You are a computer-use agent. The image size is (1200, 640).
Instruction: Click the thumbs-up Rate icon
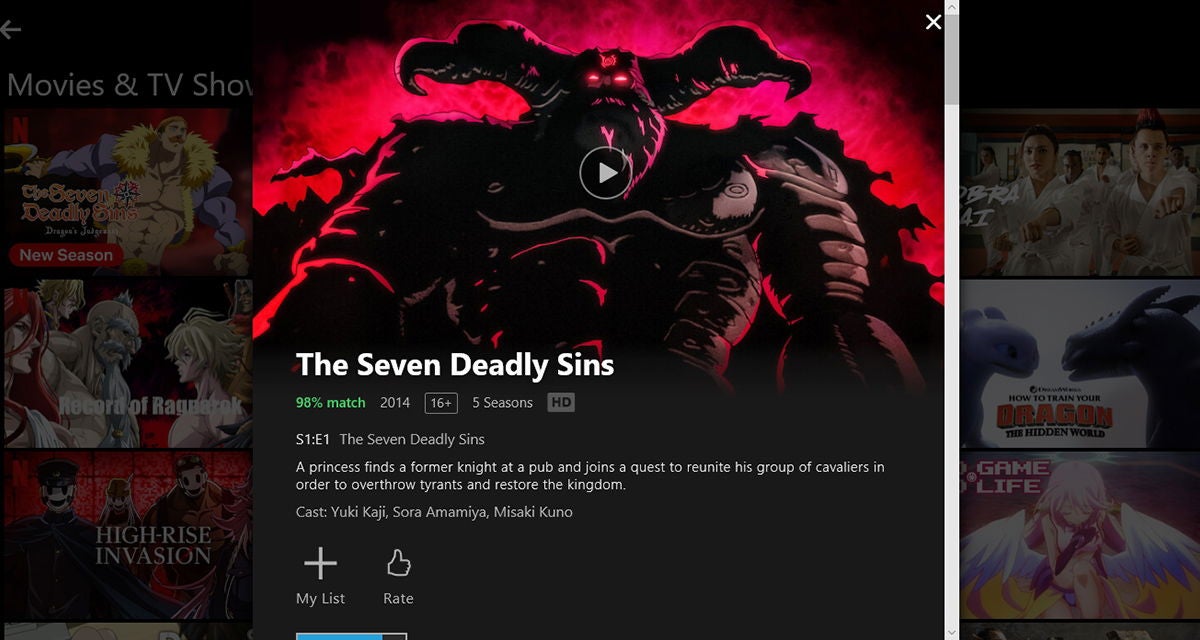pos(398,564)
